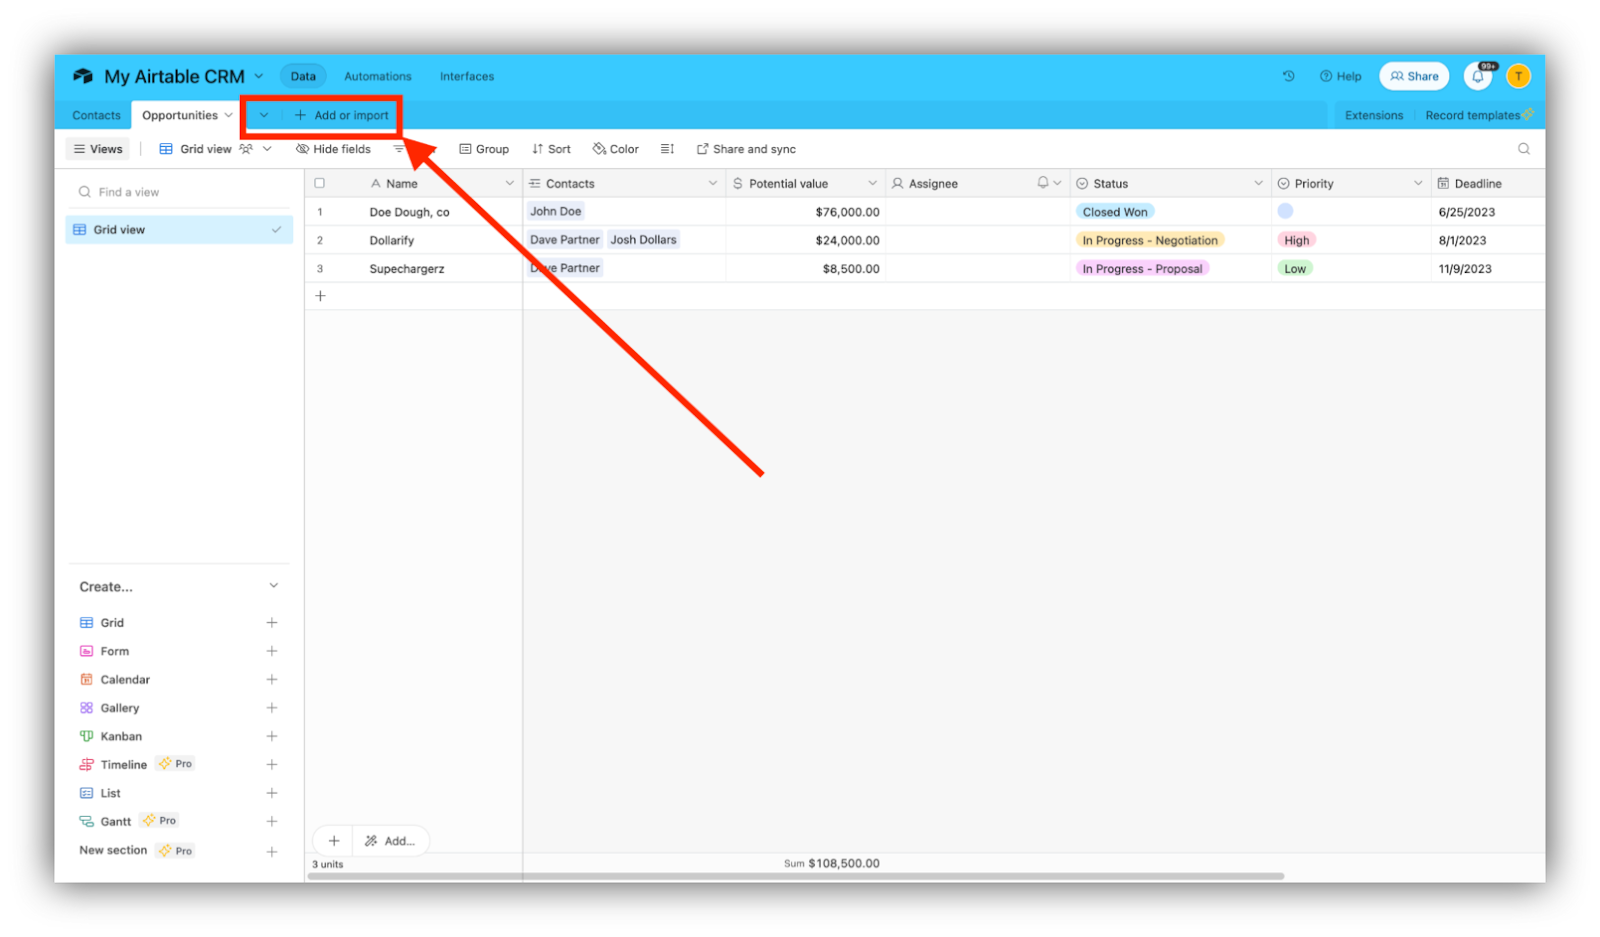The width and height of the screenshot is (1600, 937).
Task: Open the Sort toolbar option
Action: click(551, 149)
